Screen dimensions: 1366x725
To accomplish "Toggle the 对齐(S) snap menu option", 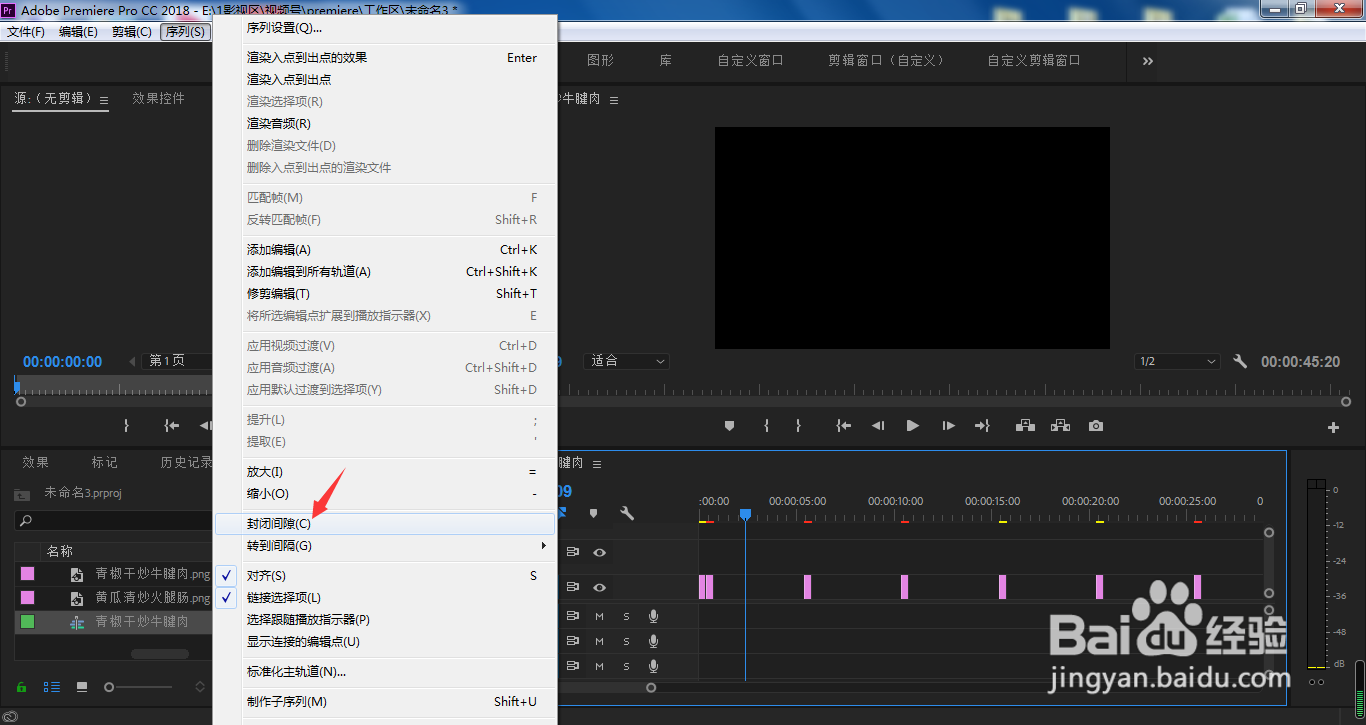I will 385,575.
